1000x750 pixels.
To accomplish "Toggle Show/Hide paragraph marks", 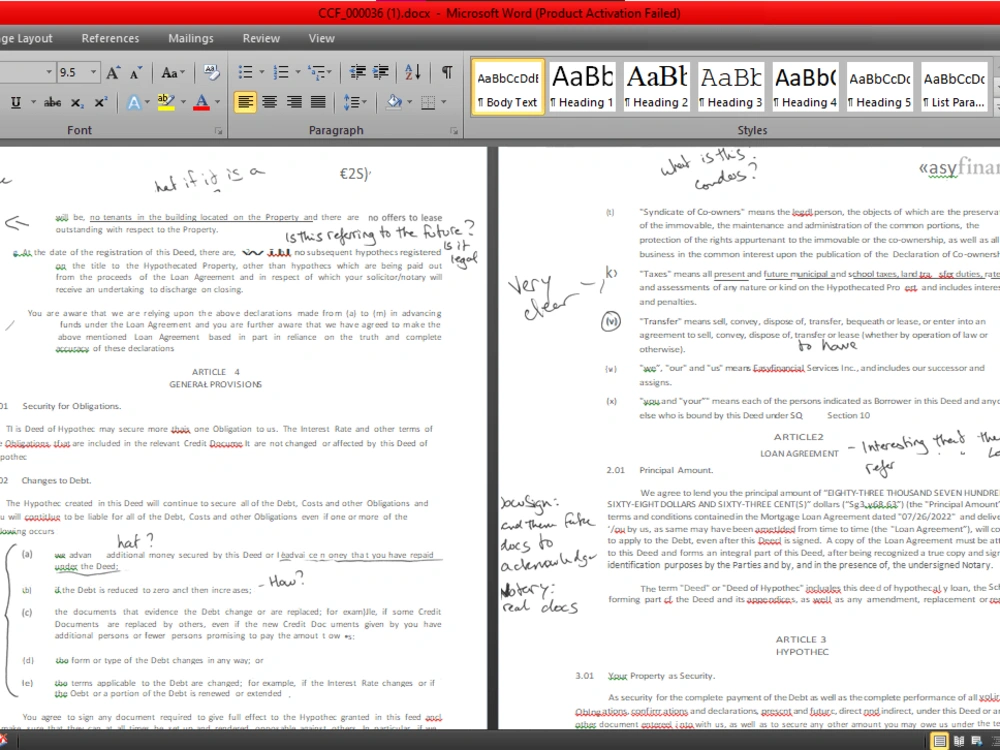I will (447, 72).
